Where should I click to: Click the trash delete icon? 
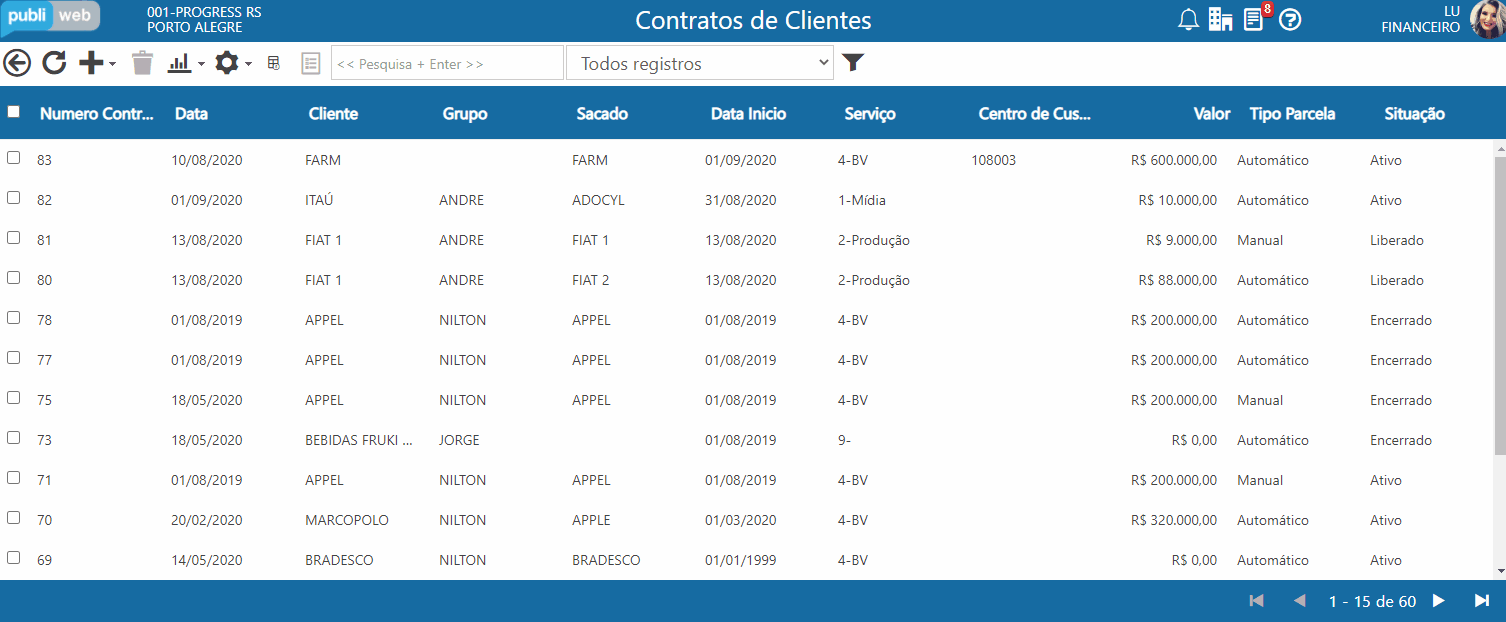pos(143,63)
